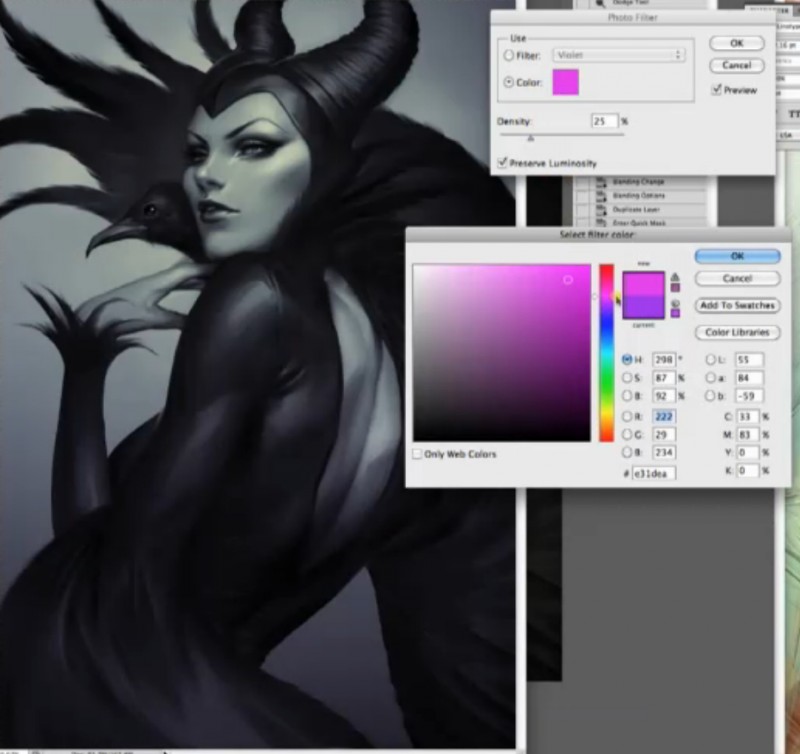Select the Color radio button in Photo Filter
The image size is (800, 754).
(x=509, y=82)
